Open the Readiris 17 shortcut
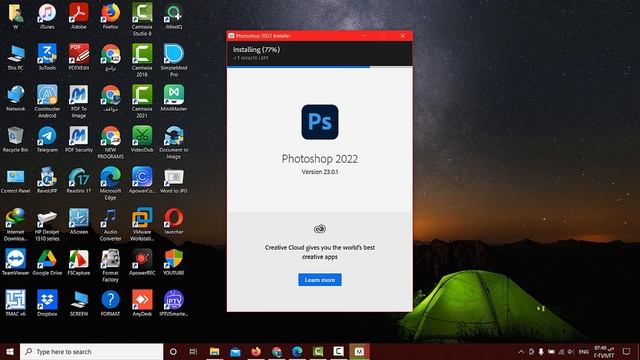 tap(79, 181)
